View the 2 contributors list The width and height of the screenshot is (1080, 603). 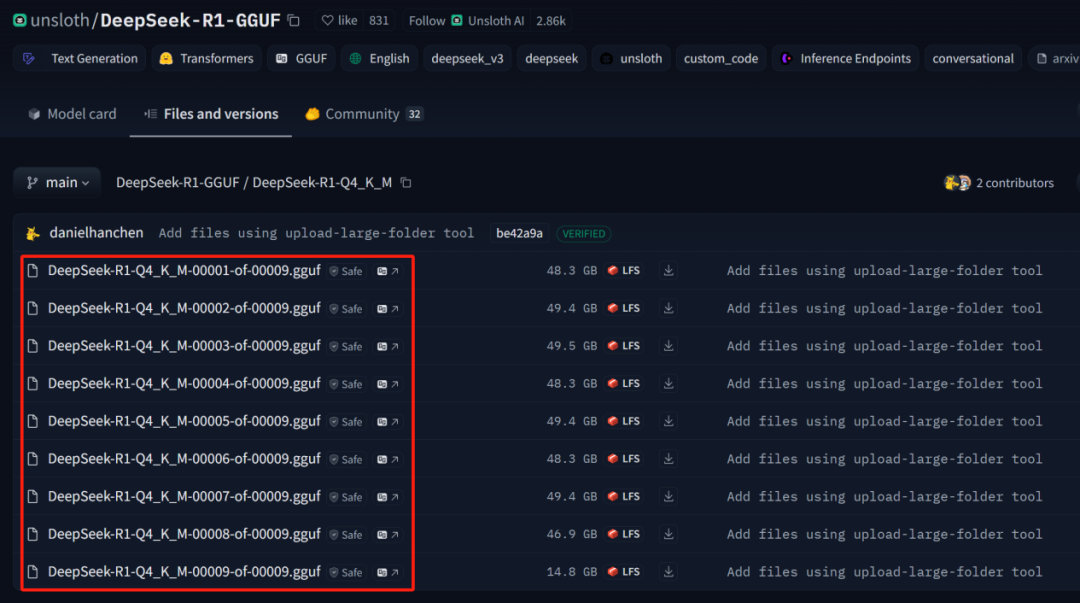(x=999, y=183)
